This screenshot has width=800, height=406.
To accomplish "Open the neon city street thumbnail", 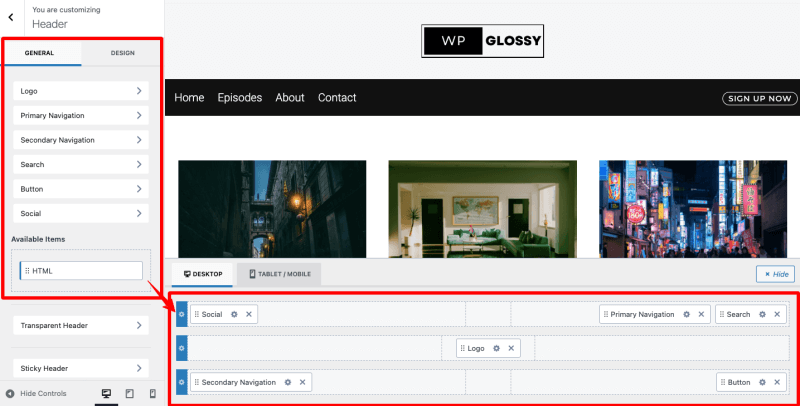I will pyautogui.click(x=693, y=209).
